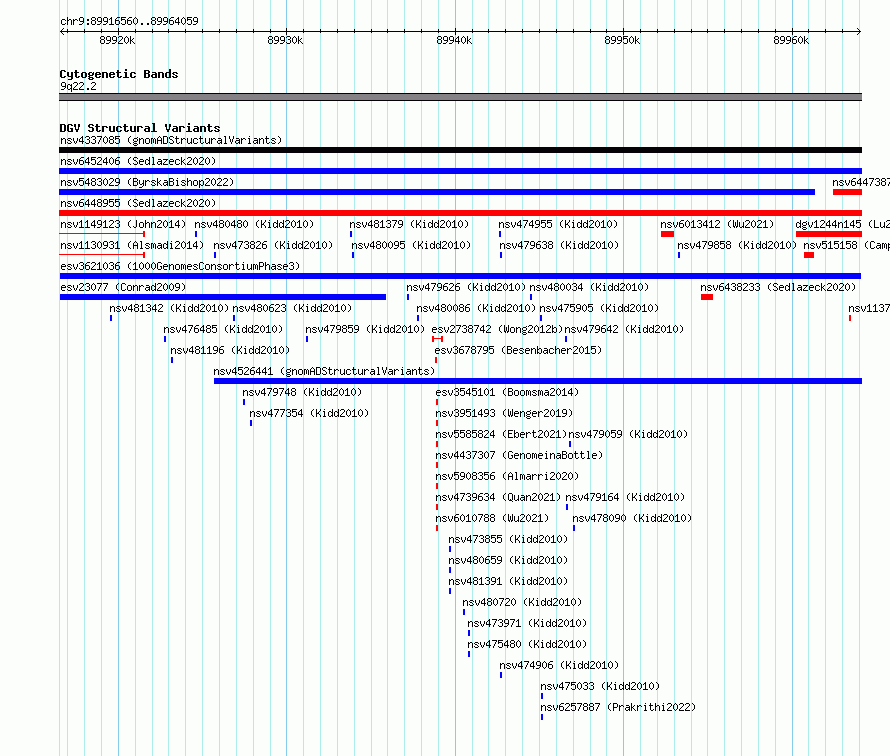Click nsv6010788 (Wu2021) variant
This screenshot has width=890, height=756.
click(492, 518)
